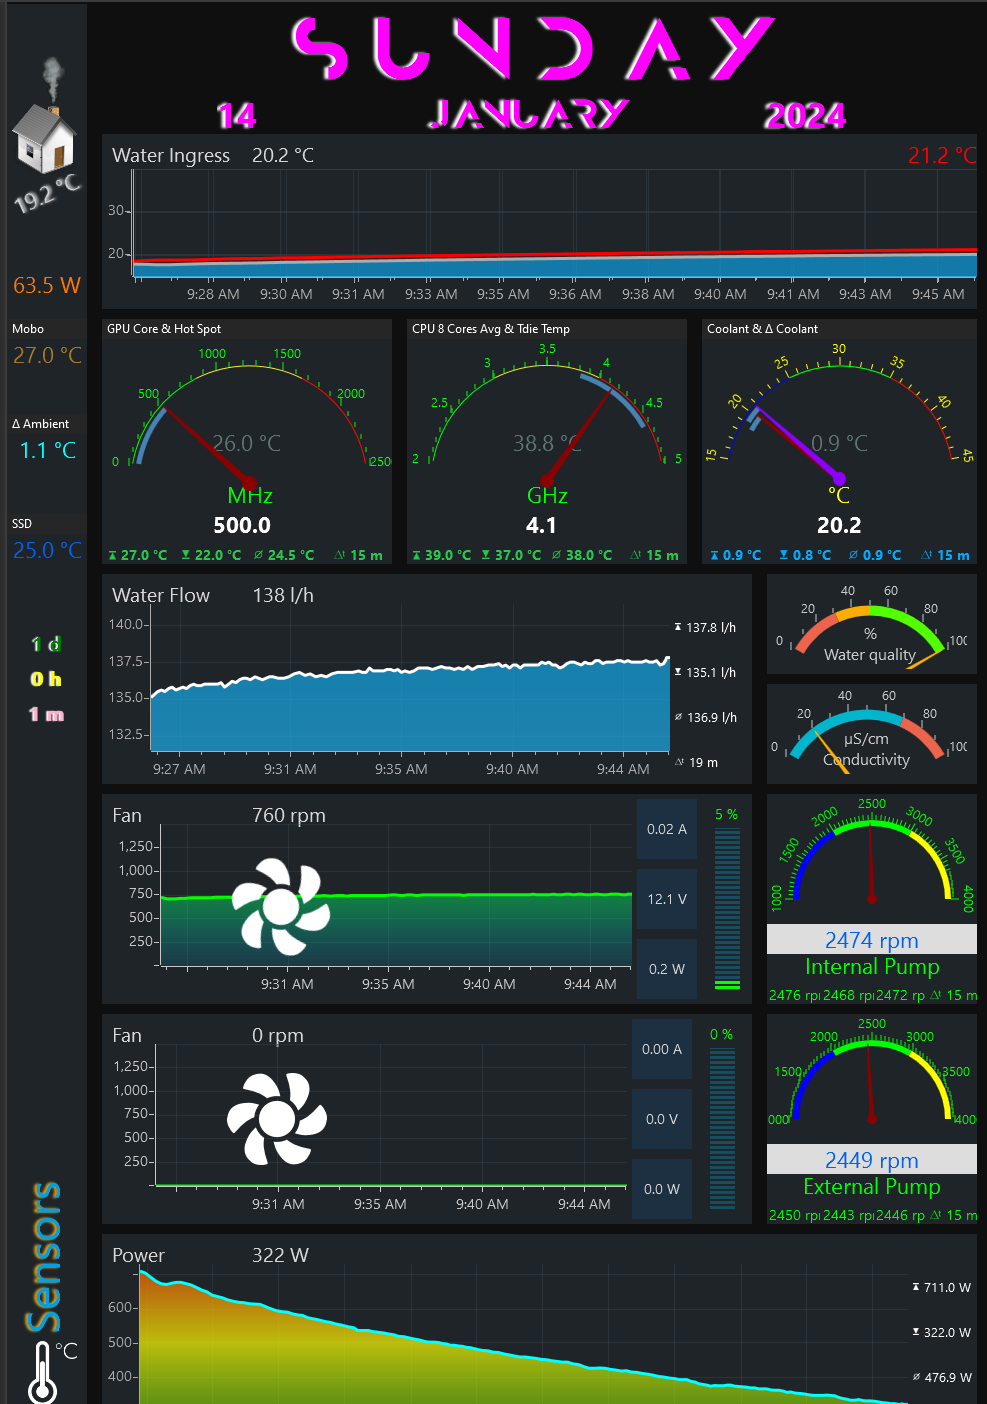Click the vertical Sensors label in sidebar
Screen dimensions: 987x1404
click(44, 1257)
